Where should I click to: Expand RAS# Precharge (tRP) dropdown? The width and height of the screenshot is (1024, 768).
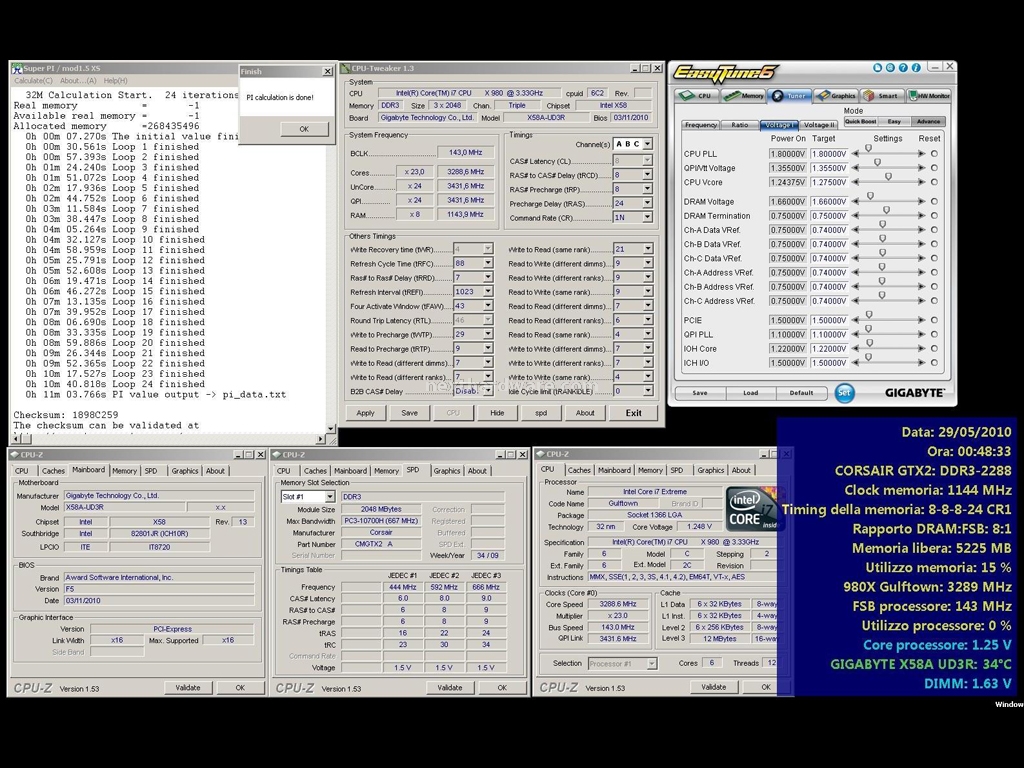647,189
